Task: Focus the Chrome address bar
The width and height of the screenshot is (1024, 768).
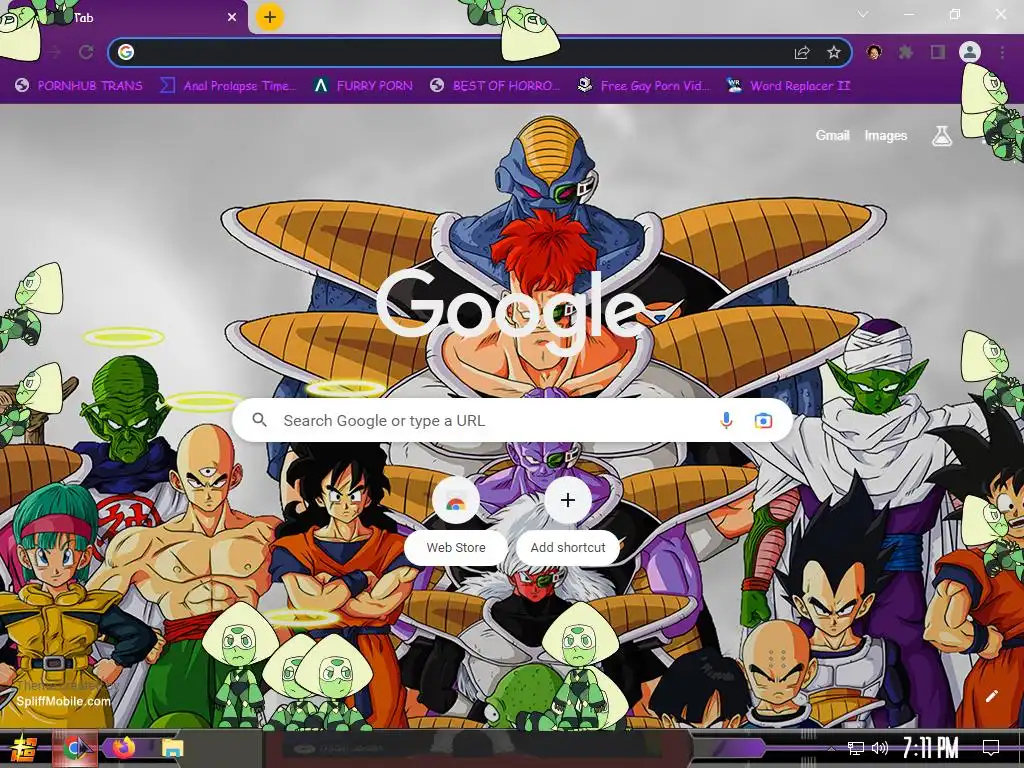Action: tap(480, 52)
